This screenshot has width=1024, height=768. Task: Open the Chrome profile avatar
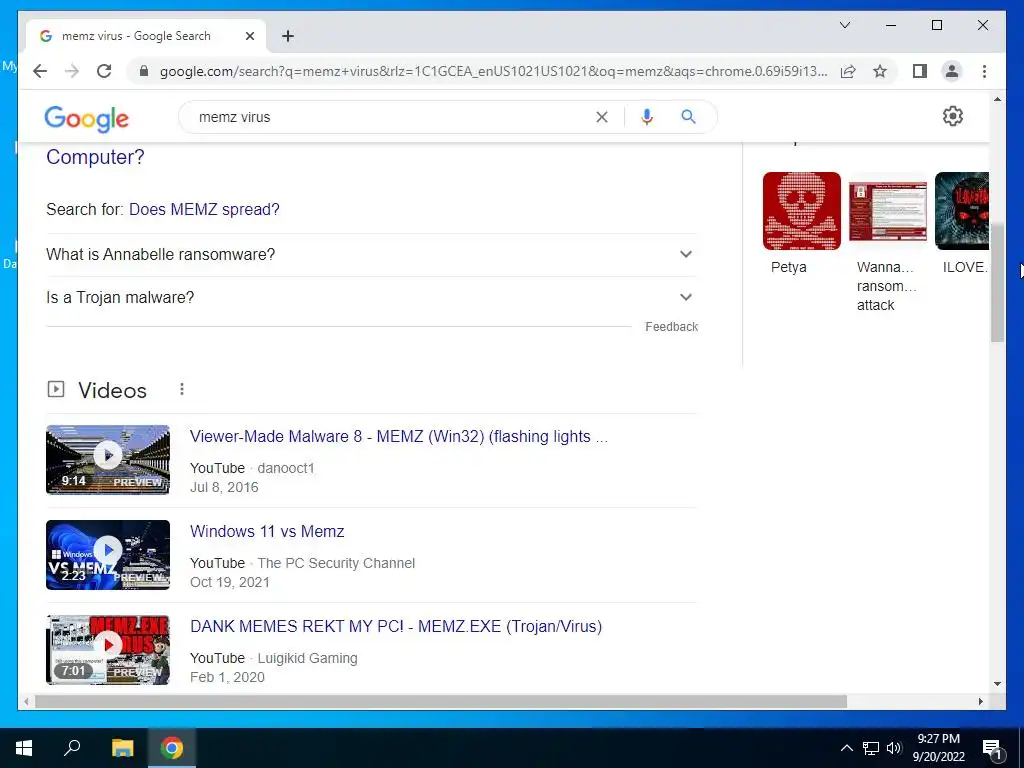952,71
